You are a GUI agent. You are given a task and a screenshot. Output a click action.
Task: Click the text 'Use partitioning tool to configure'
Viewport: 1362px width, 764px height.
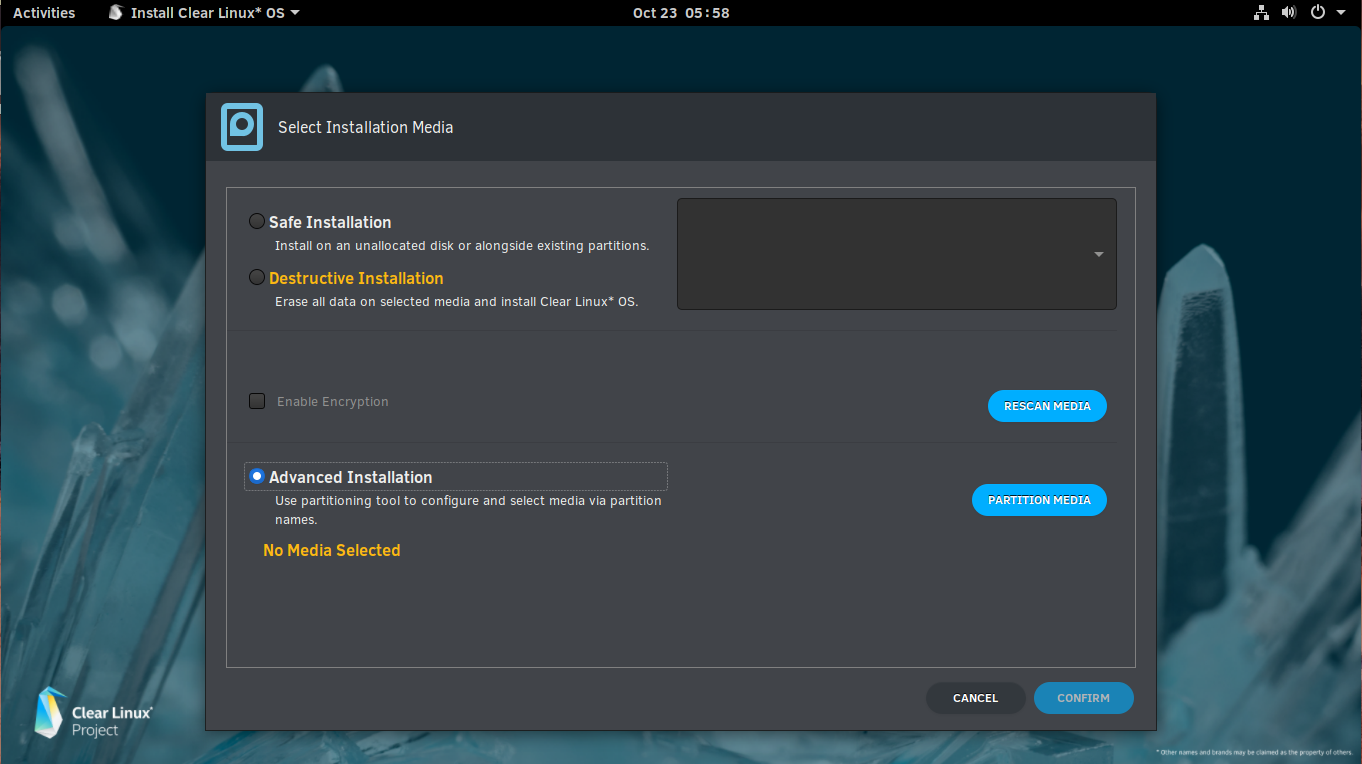pyautogui.click(x=377, y=500)
